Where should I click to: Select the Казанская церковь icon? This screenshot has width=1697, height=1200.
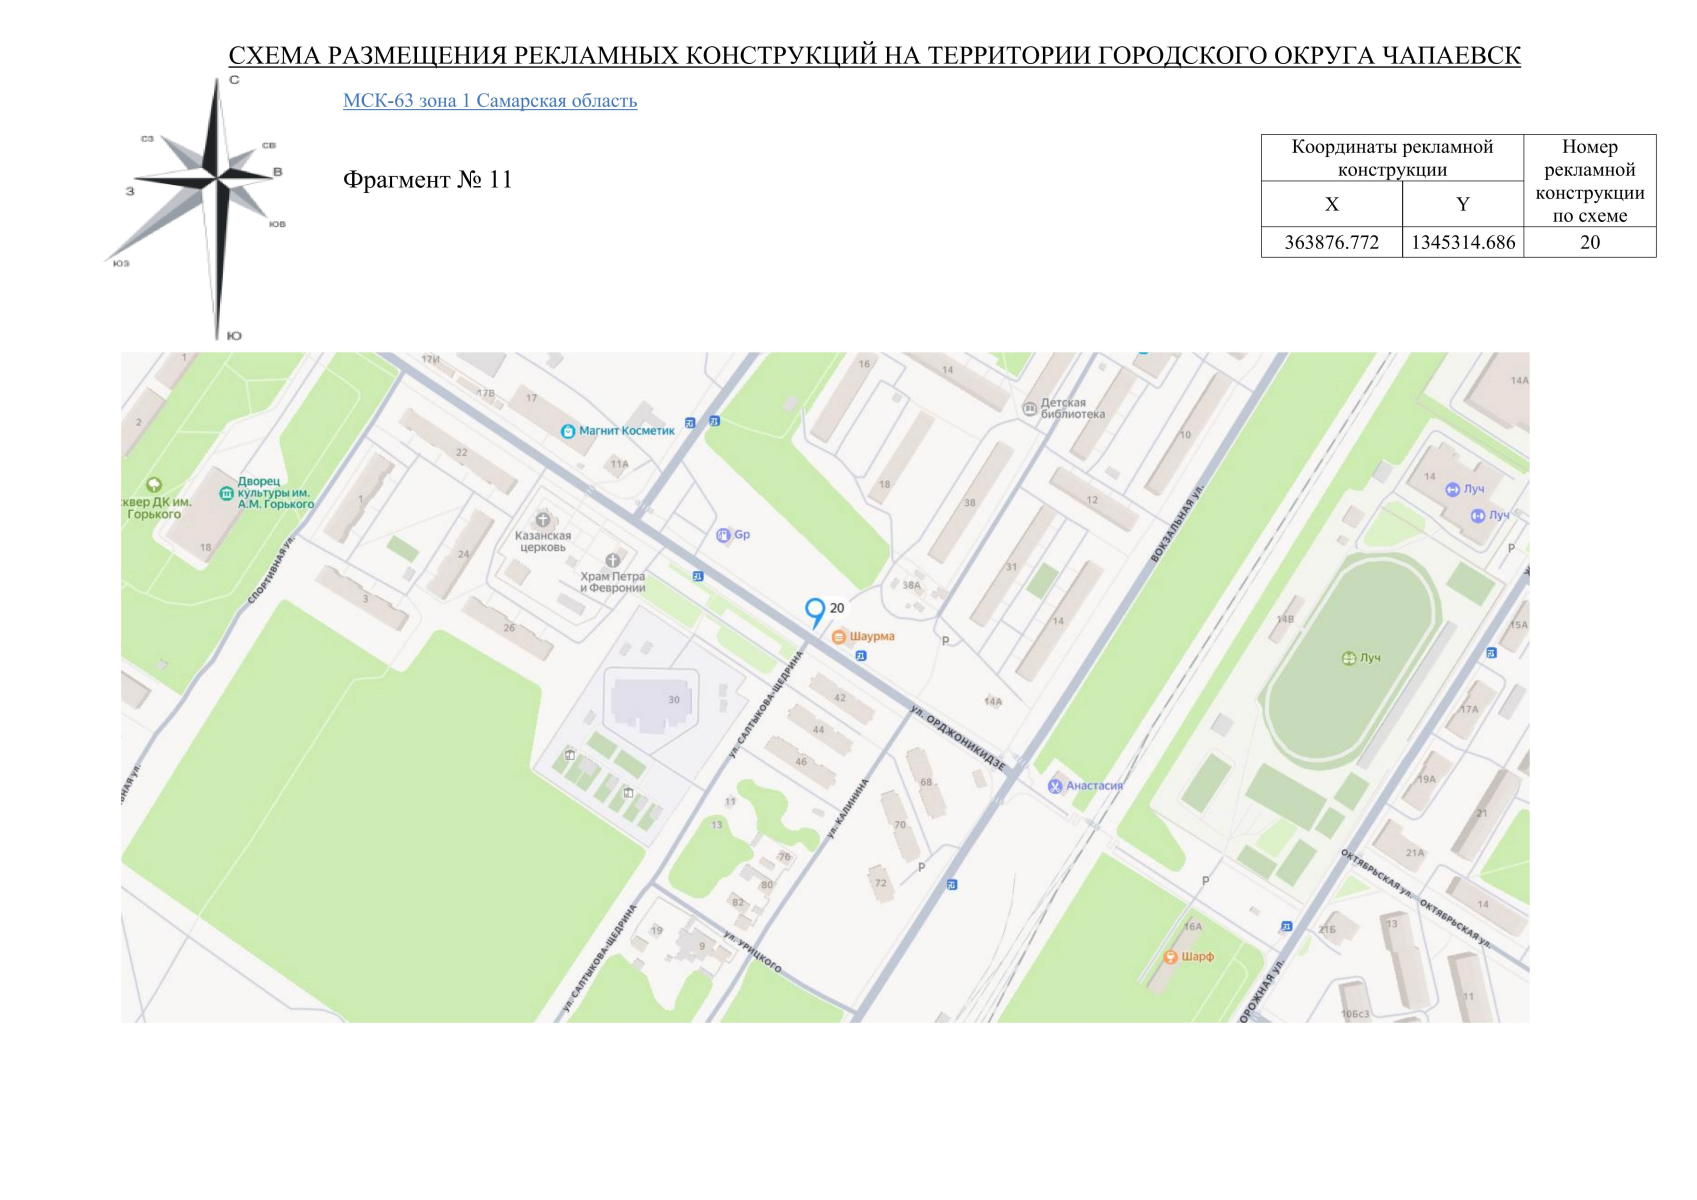(x=540, y=519)
